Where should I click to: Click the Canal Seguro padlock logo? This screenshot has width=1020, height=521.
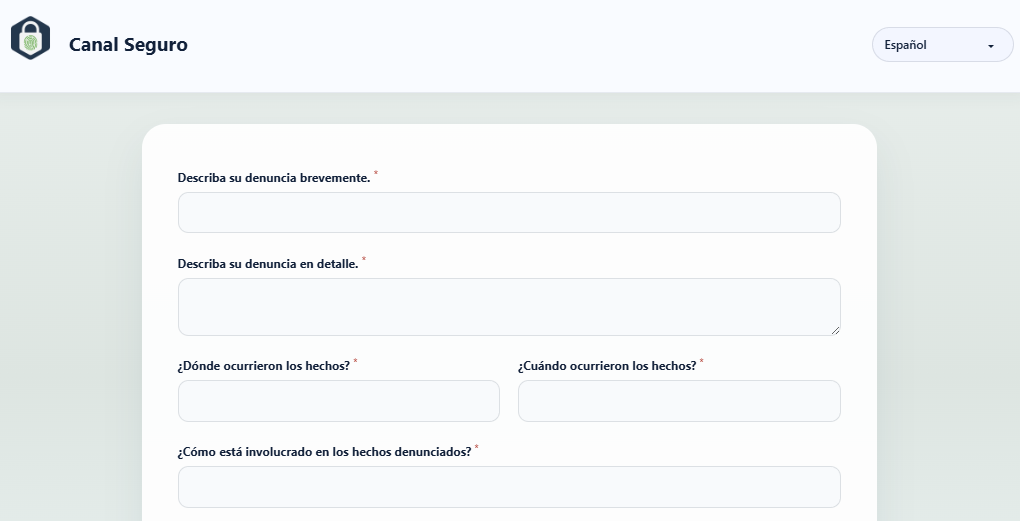[31, 38]
